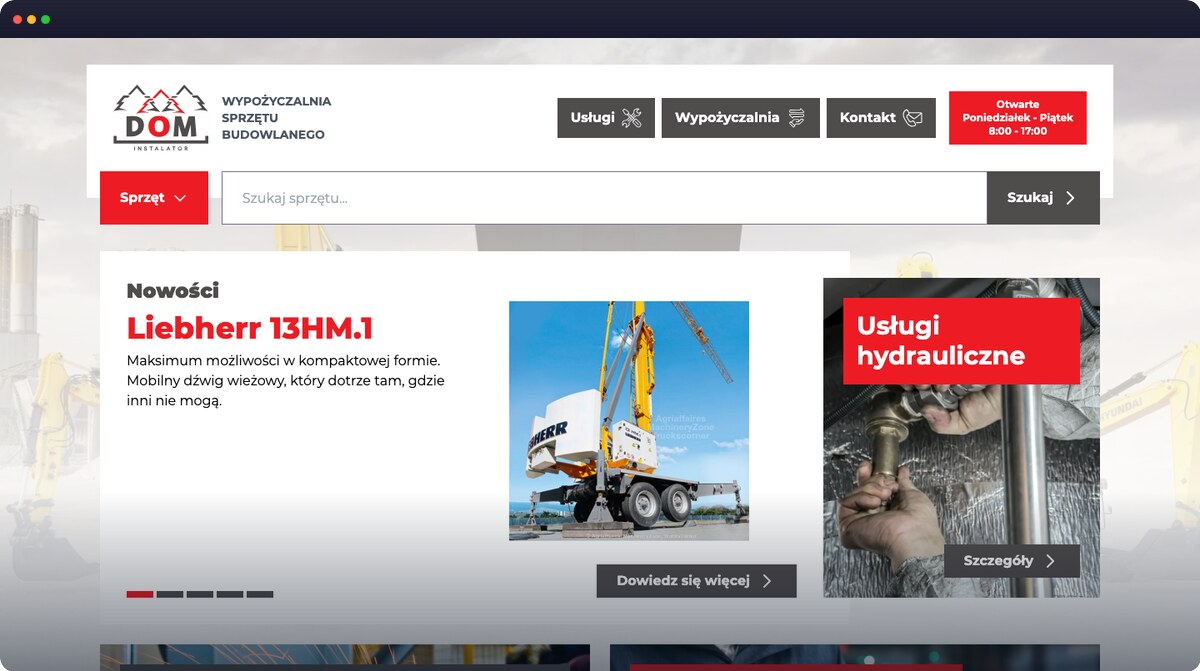
Task: Click the yellow macOS minimize dot
Action: [31, 19]
